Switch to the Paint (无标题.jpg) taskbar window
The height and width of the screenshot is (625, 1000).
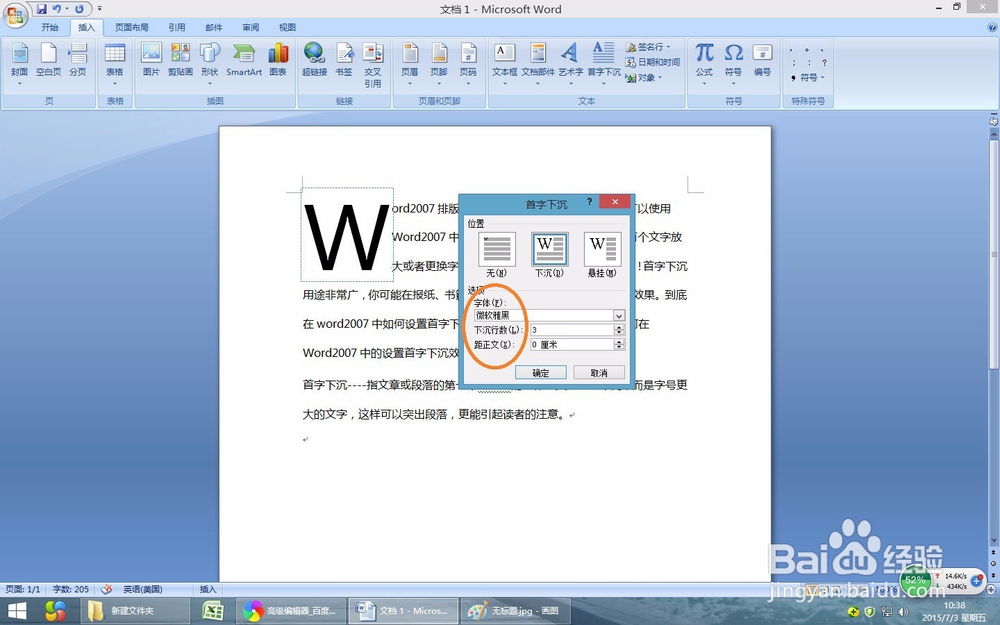tap(515, 611)
